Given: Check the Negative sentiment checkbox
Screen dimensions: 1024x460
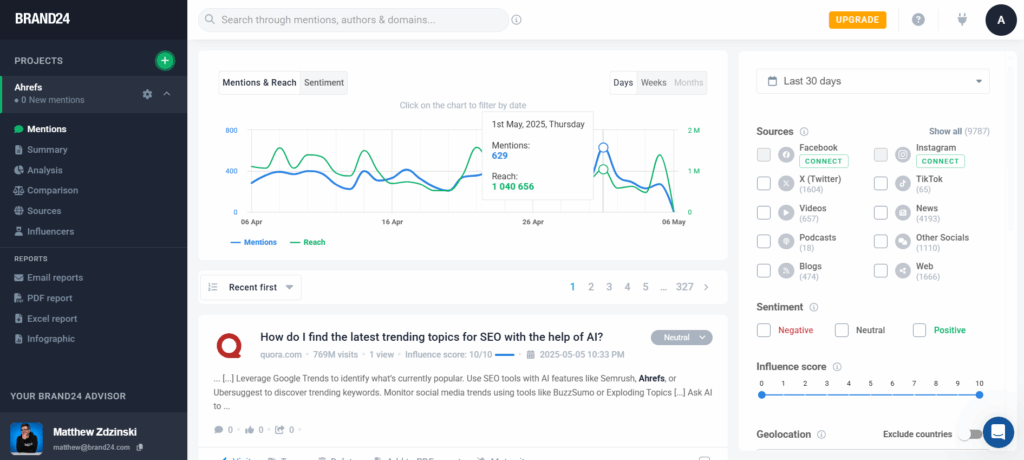Looking at the screenshot, I should click(763, 330).
